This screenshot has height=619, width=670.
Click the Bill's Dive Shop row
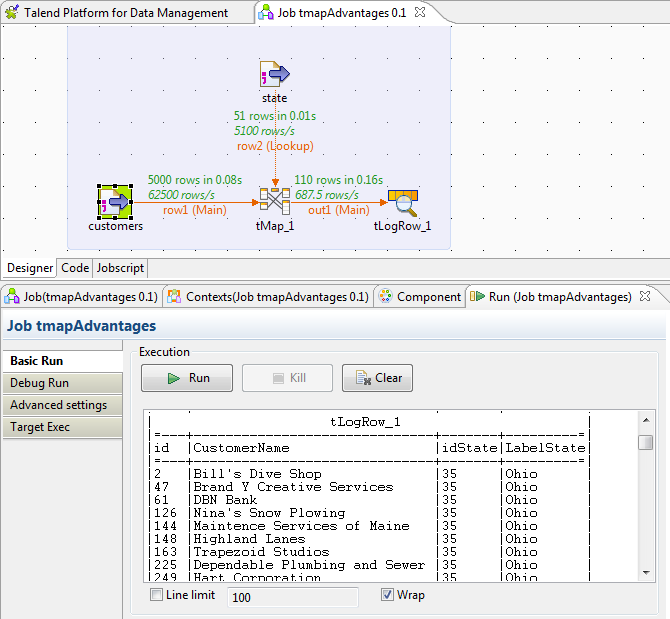click(369, 474)
